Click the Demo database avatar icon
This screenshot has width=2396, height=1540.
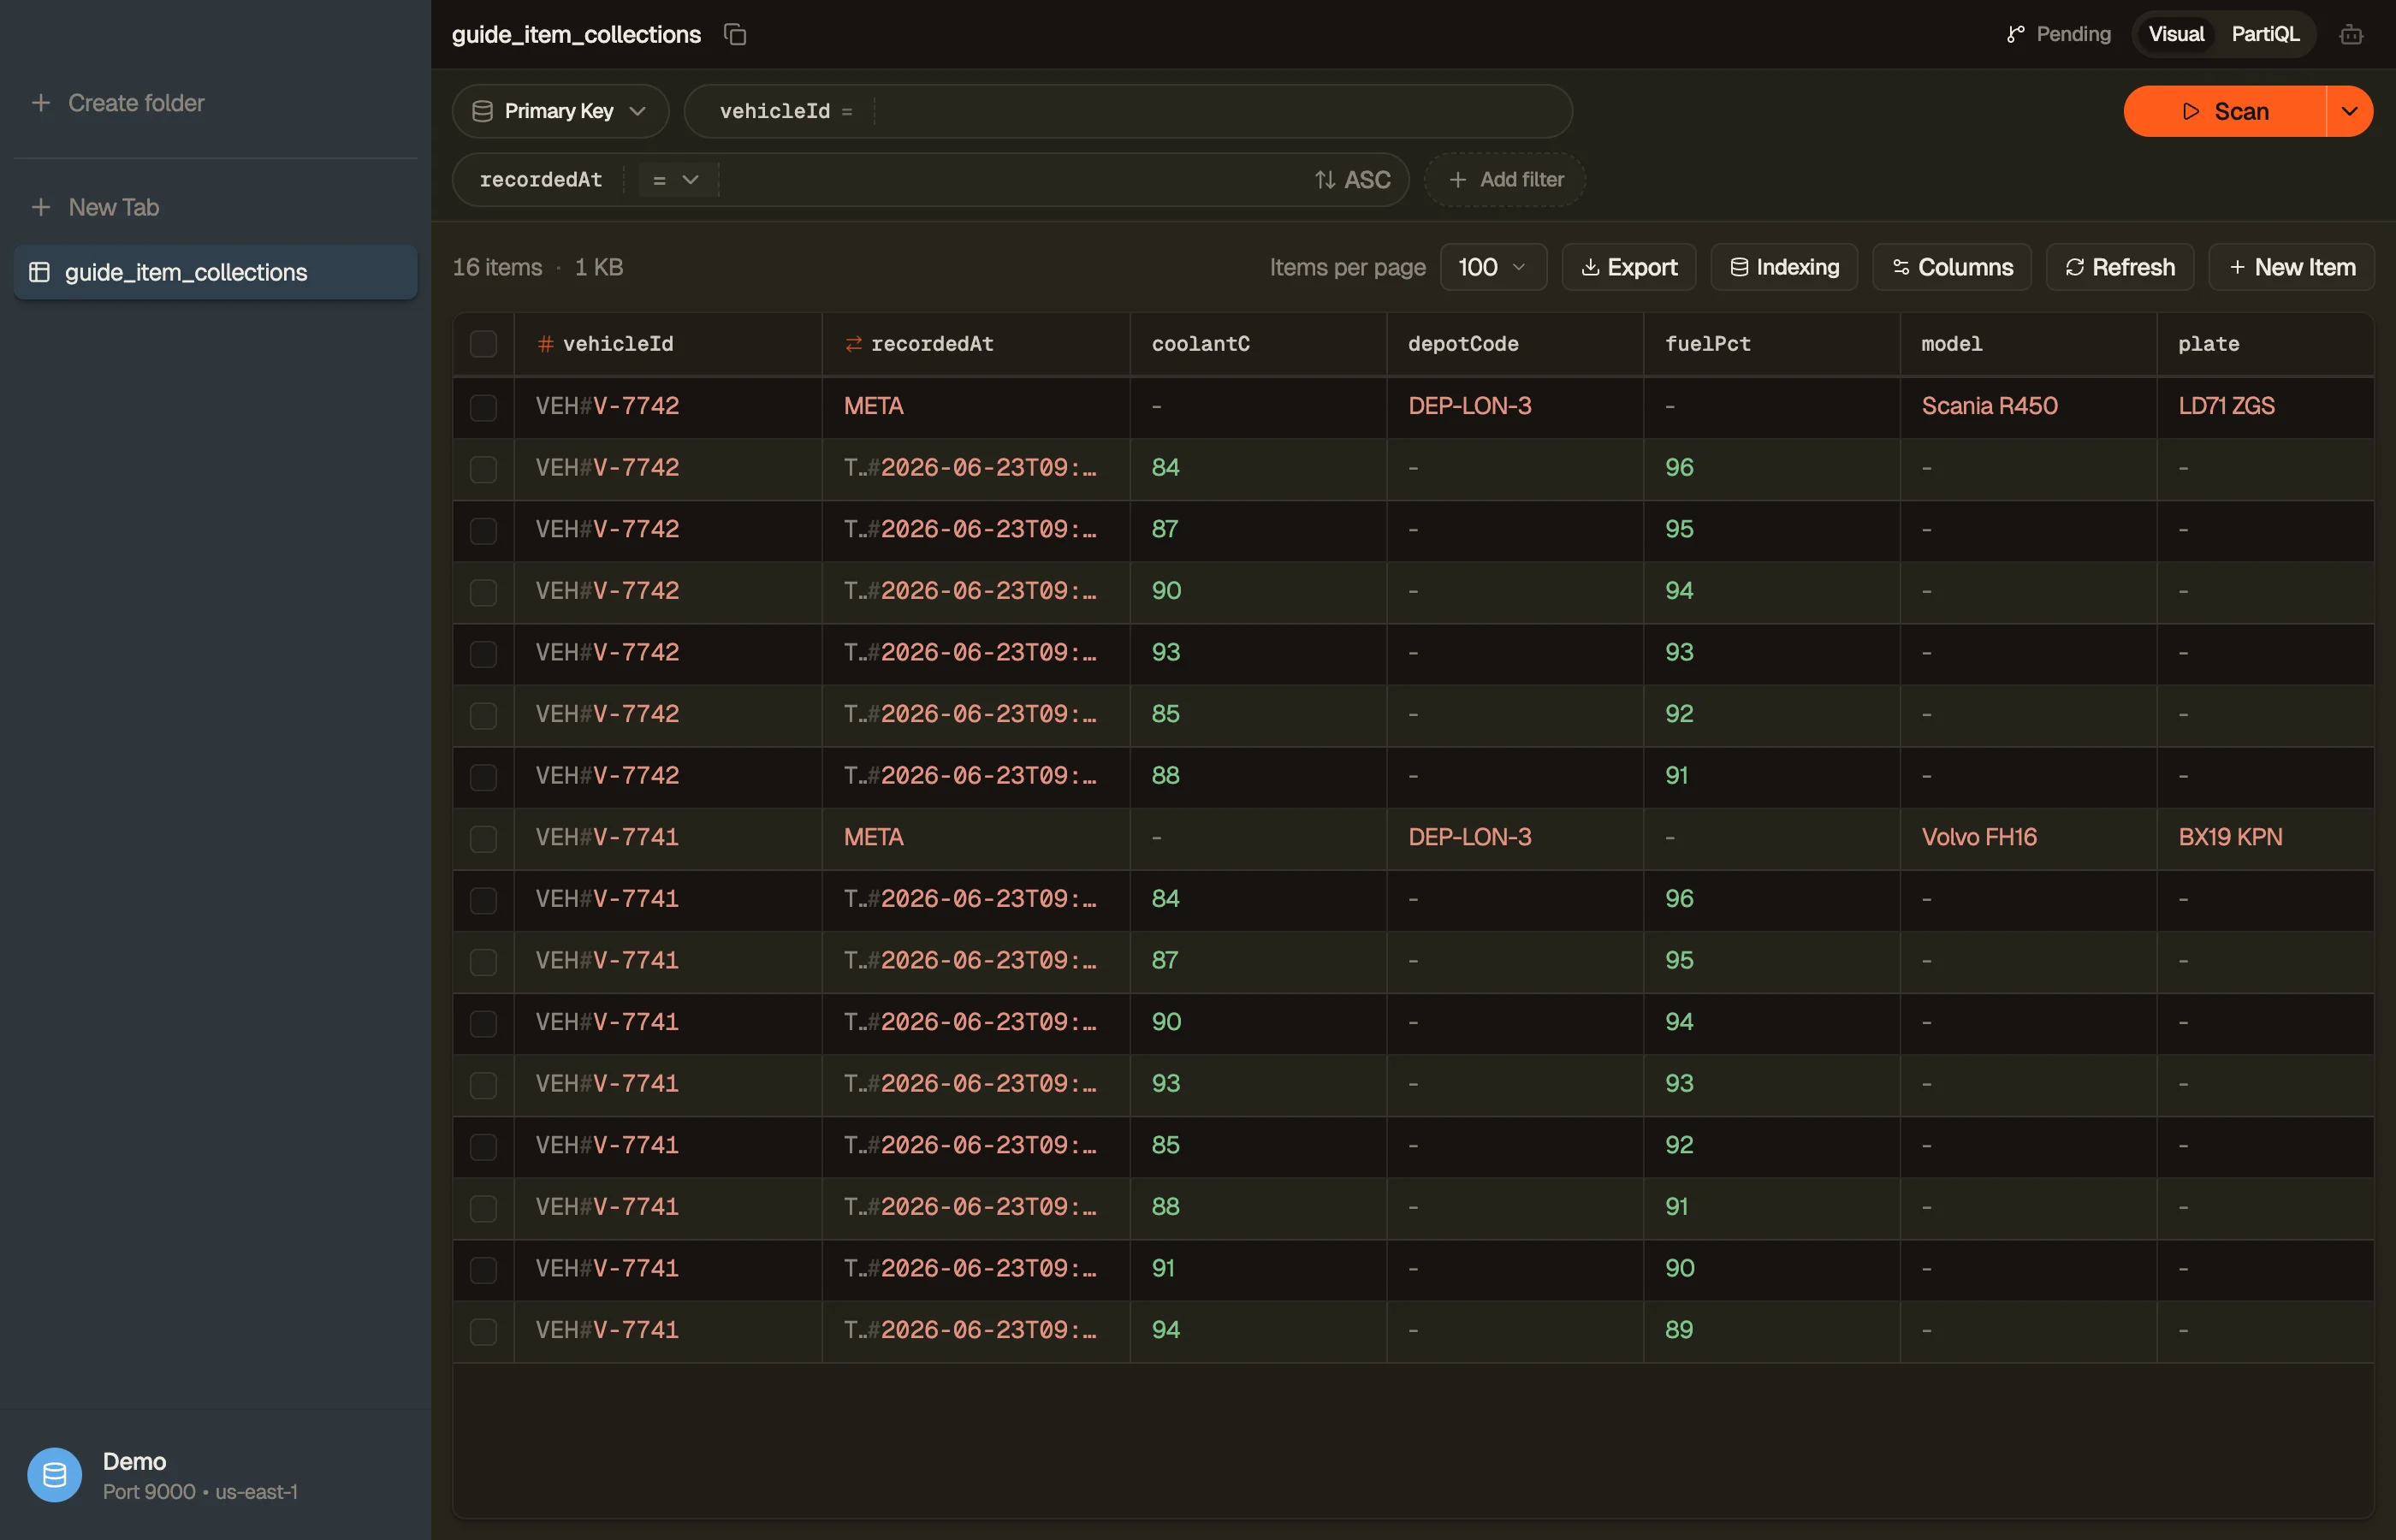(55, 1475)
